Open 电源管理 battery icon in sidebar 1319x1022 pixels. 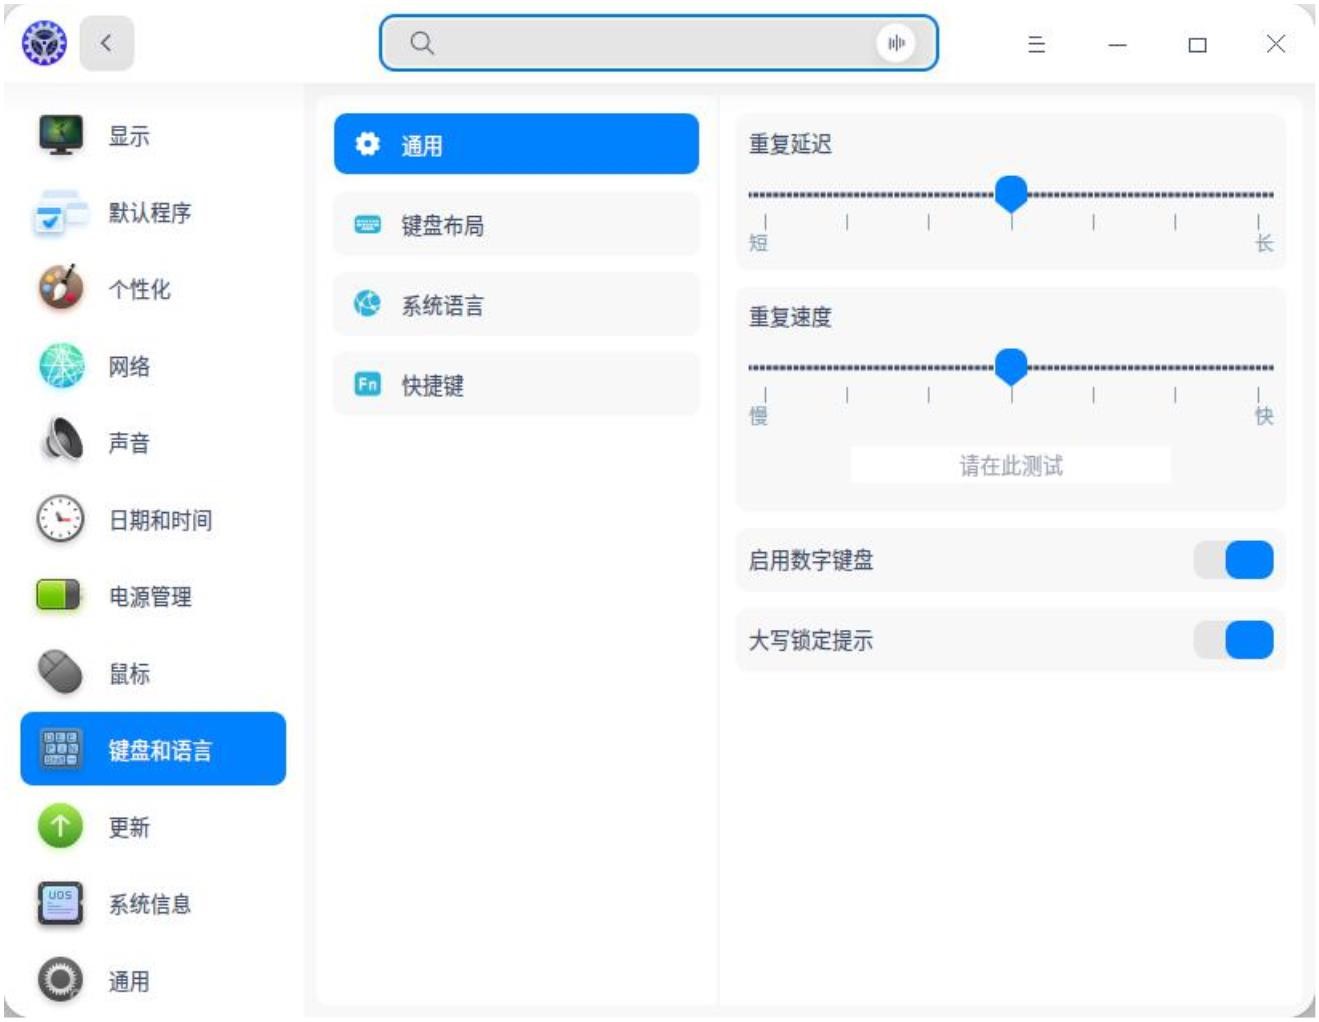click(x=59, y=595)
